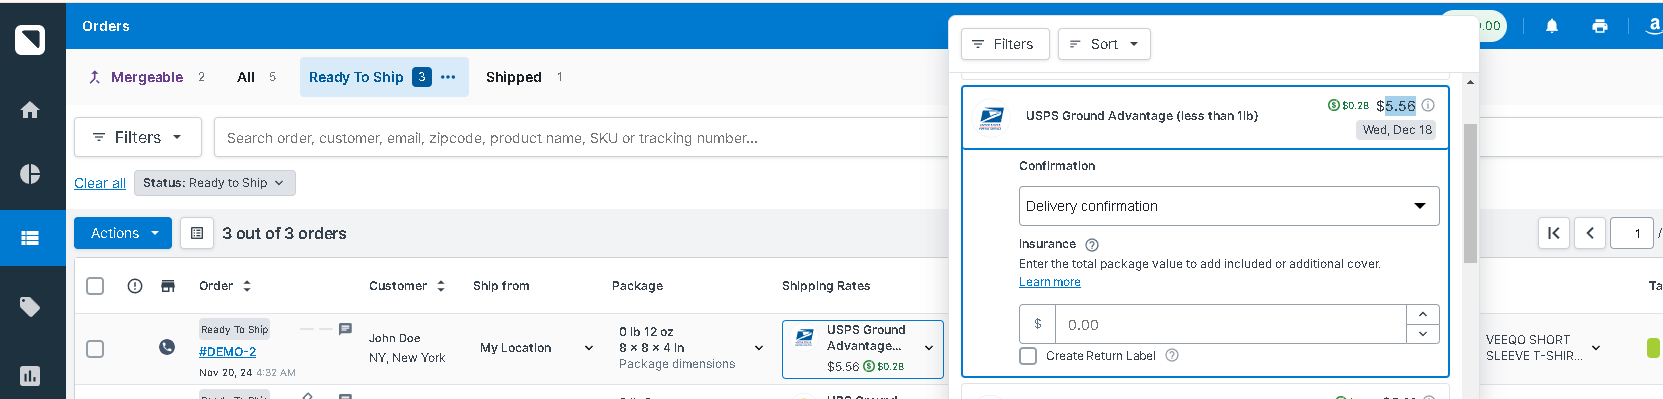The image size is (1663, 399).
Task: Click the page number input box
Action: [1631, 233]
